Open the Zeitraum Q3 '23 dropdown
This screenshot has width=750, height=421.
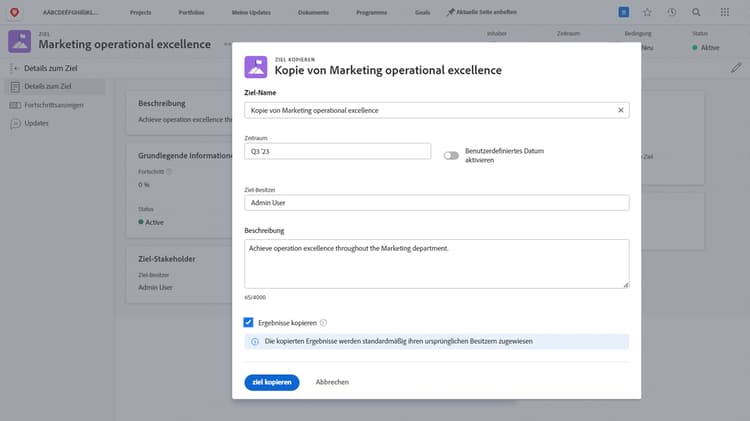point(337,152)
